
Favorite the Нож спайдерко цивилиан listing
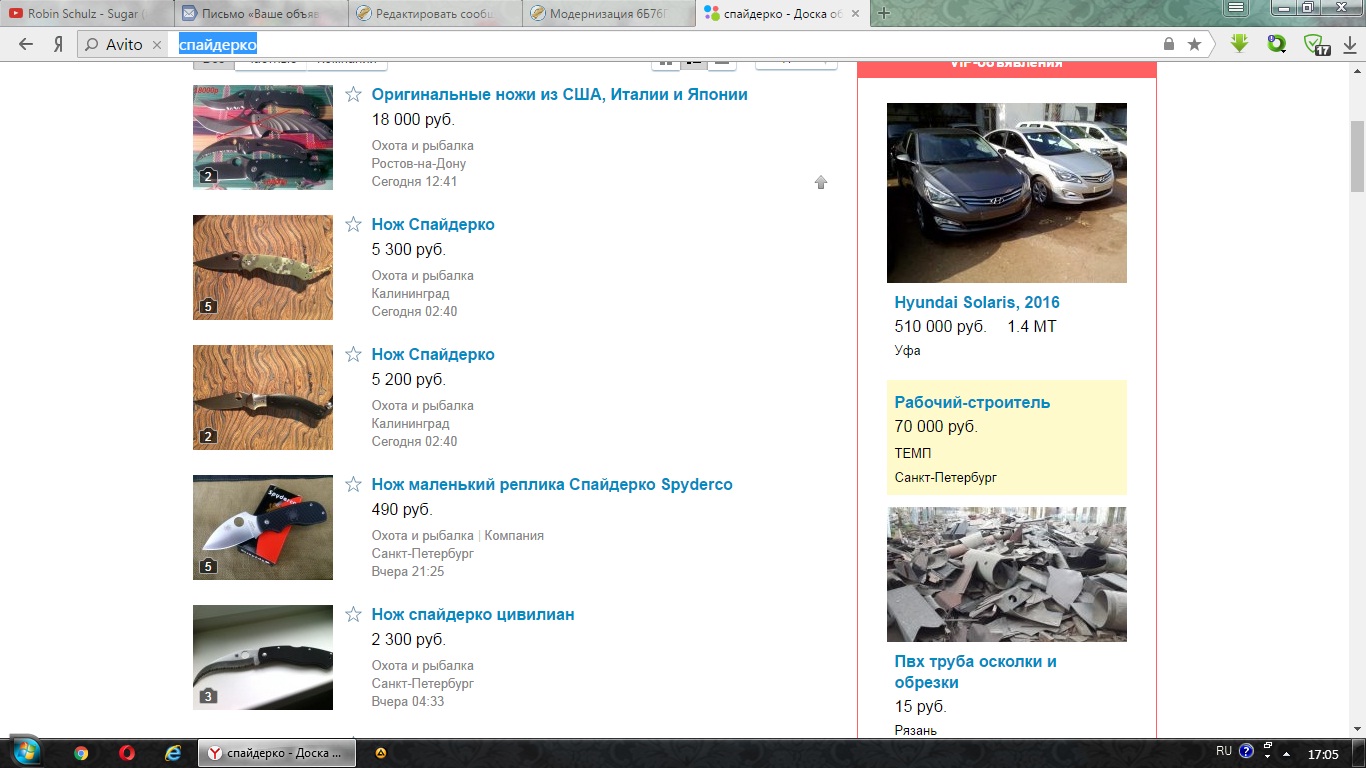pos(353,614)
